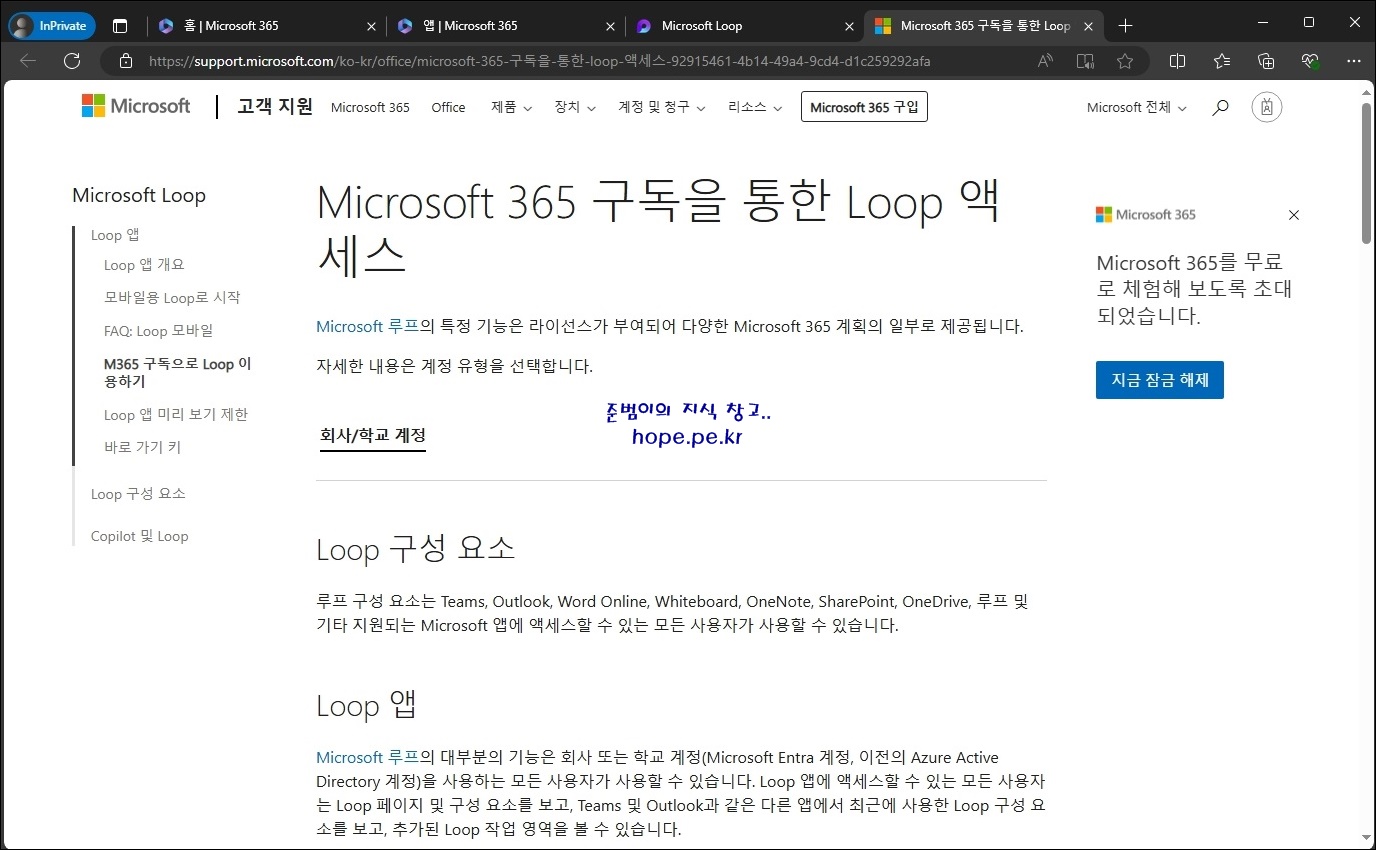Switch to the '홈 | Microsoft 365' tab
The image size is (1376, 850).
(266, 26)
